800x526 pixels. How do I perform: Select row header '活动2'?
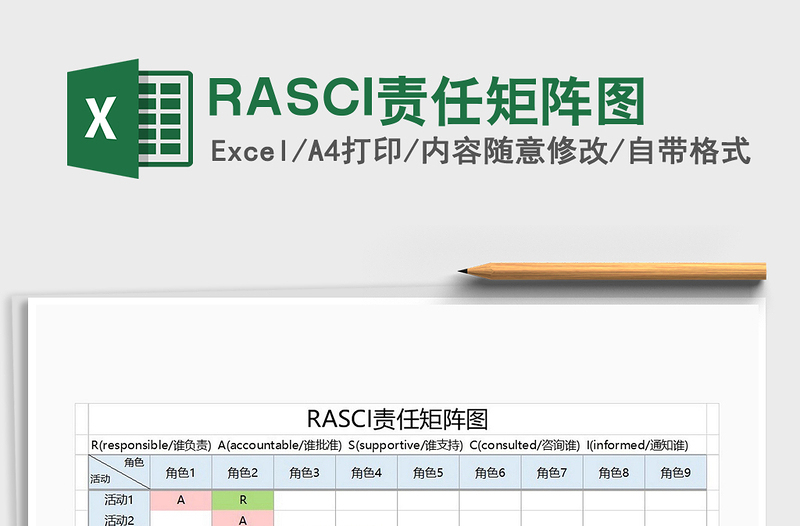119,519
